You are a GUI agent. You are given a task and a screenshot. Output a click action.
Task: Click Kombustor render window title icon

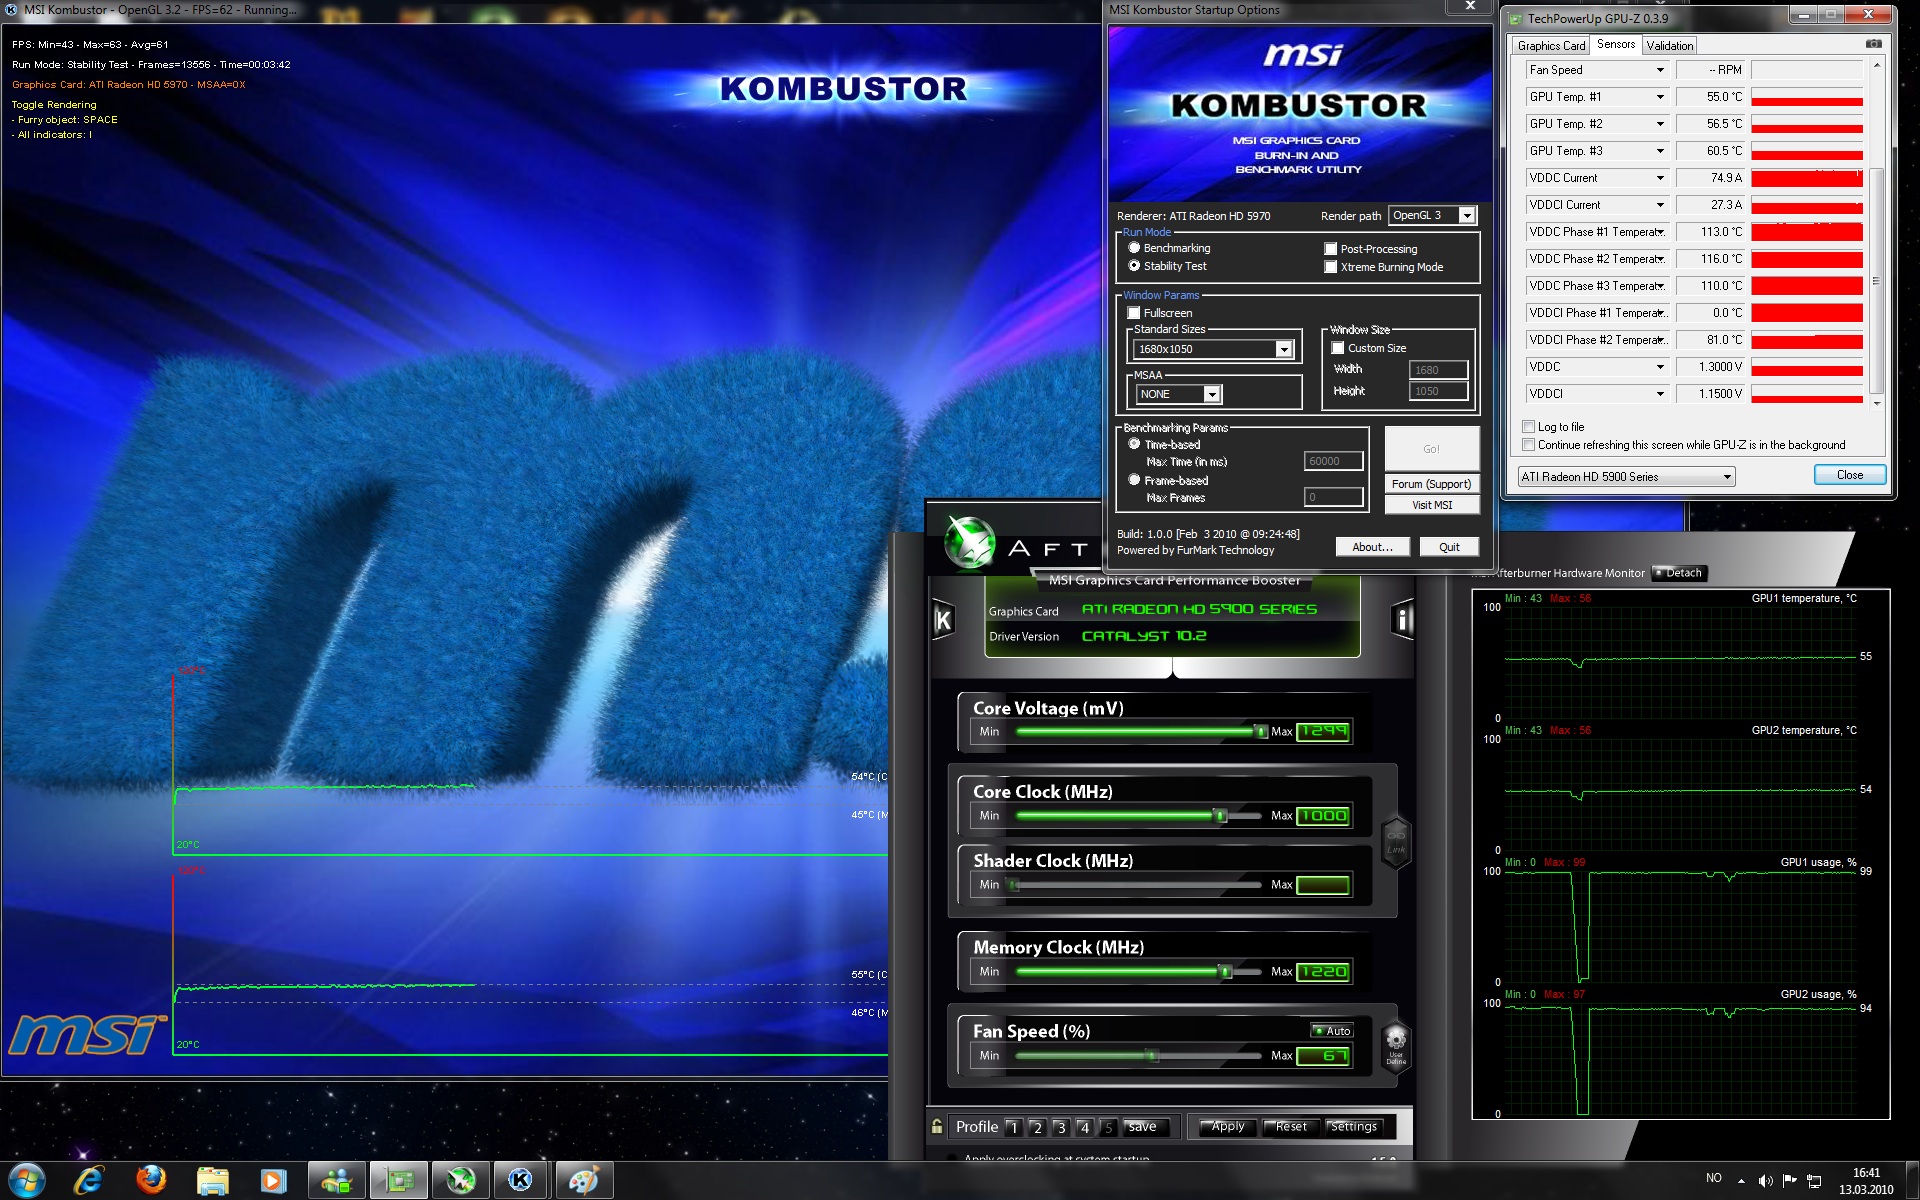pyautogui.click(x=11, y=10)
